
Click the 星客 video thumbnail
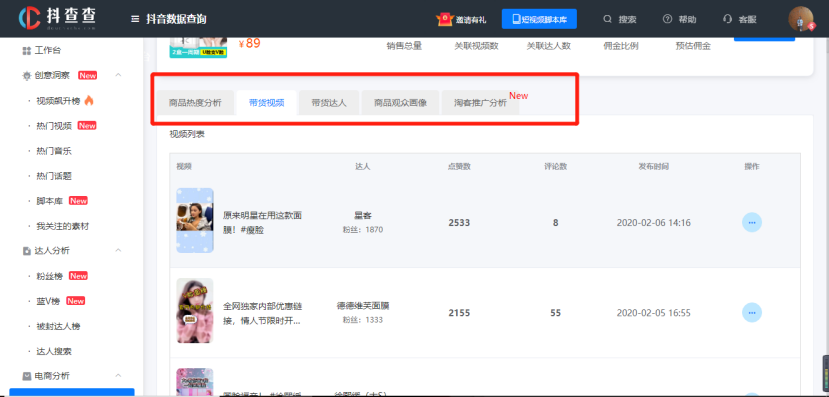(195, 220)
